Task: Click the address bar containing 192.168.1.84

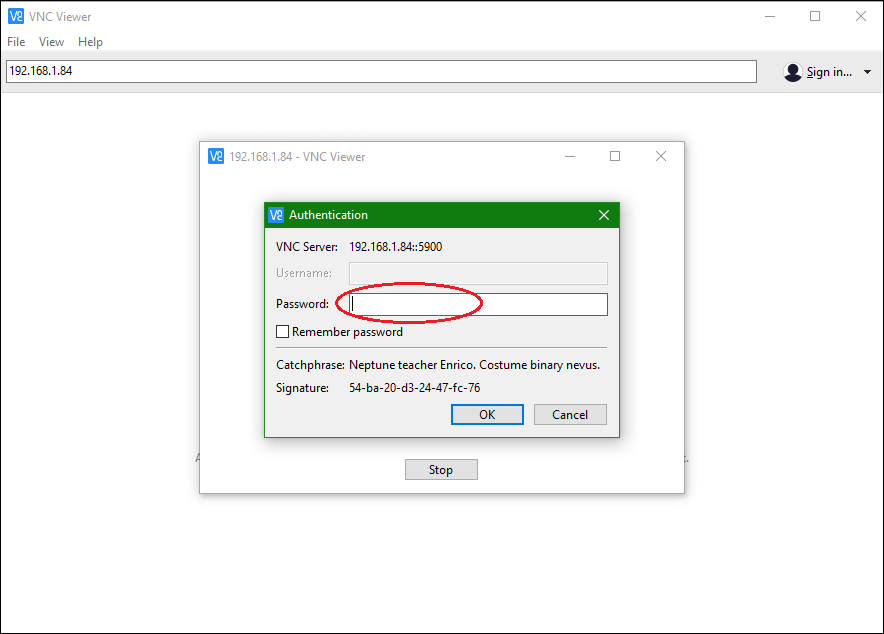Action: [381, 72]
